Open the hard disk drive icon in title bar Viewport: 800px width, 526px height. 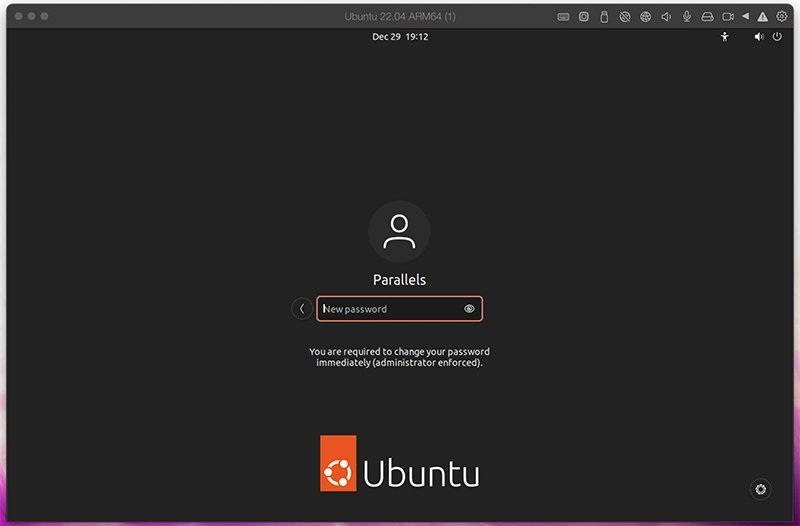click(x=707, y=17)
